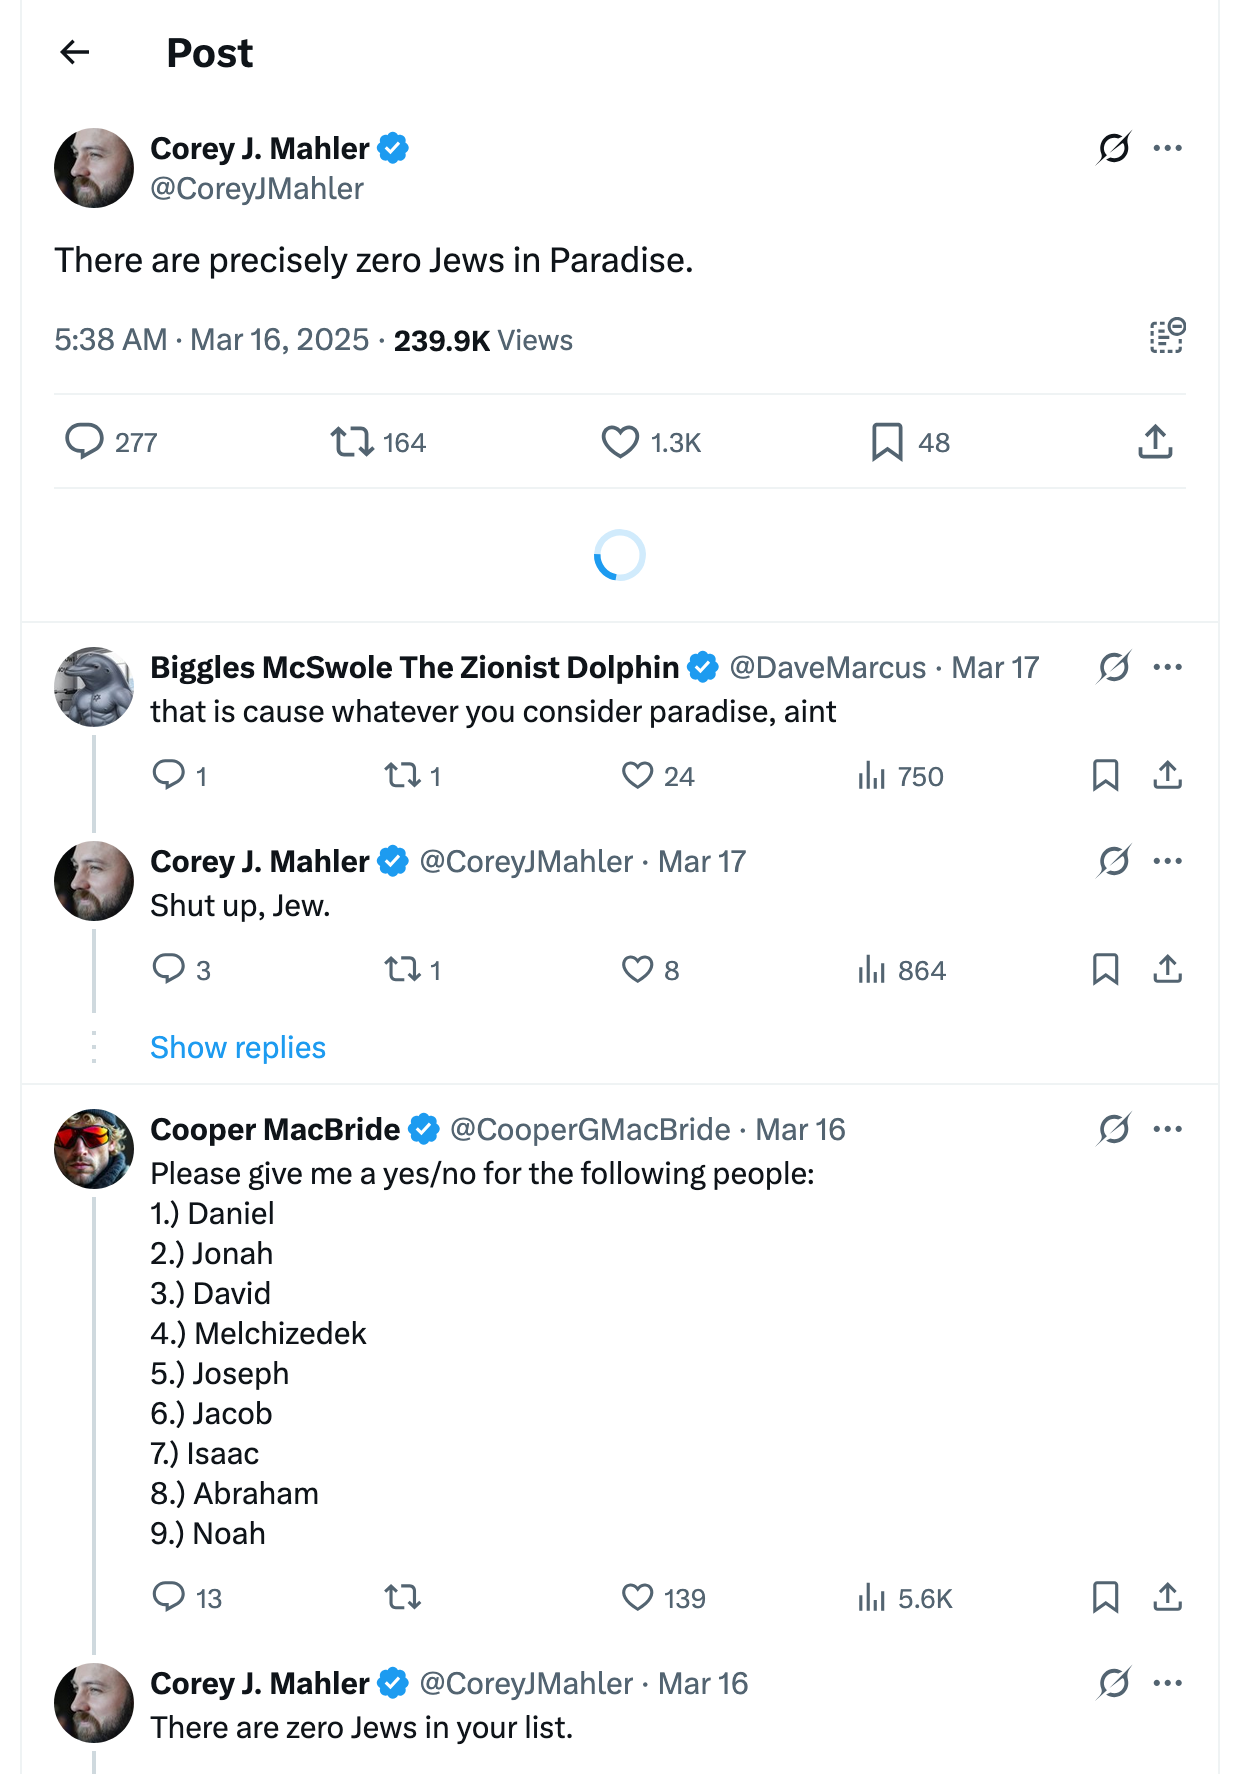Show replies under Corey's comment
The height and width of the screenshot is (1774, 1238).
(237, 1047)
